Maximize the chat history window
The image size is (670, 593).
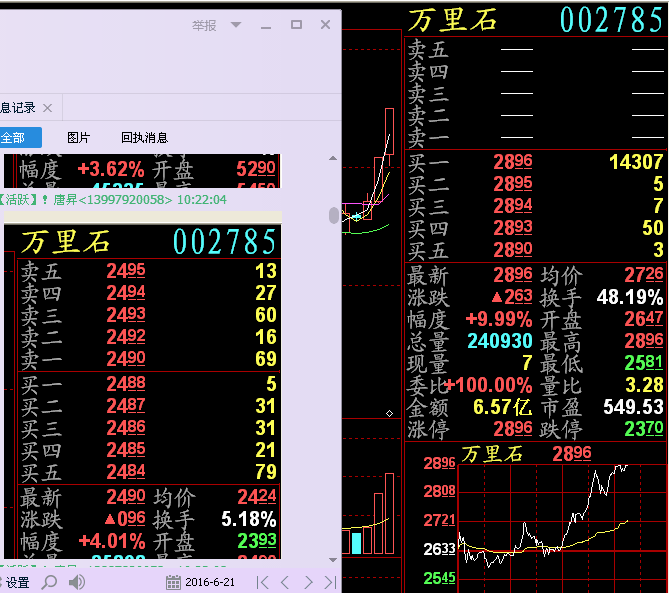coord(296,25)
